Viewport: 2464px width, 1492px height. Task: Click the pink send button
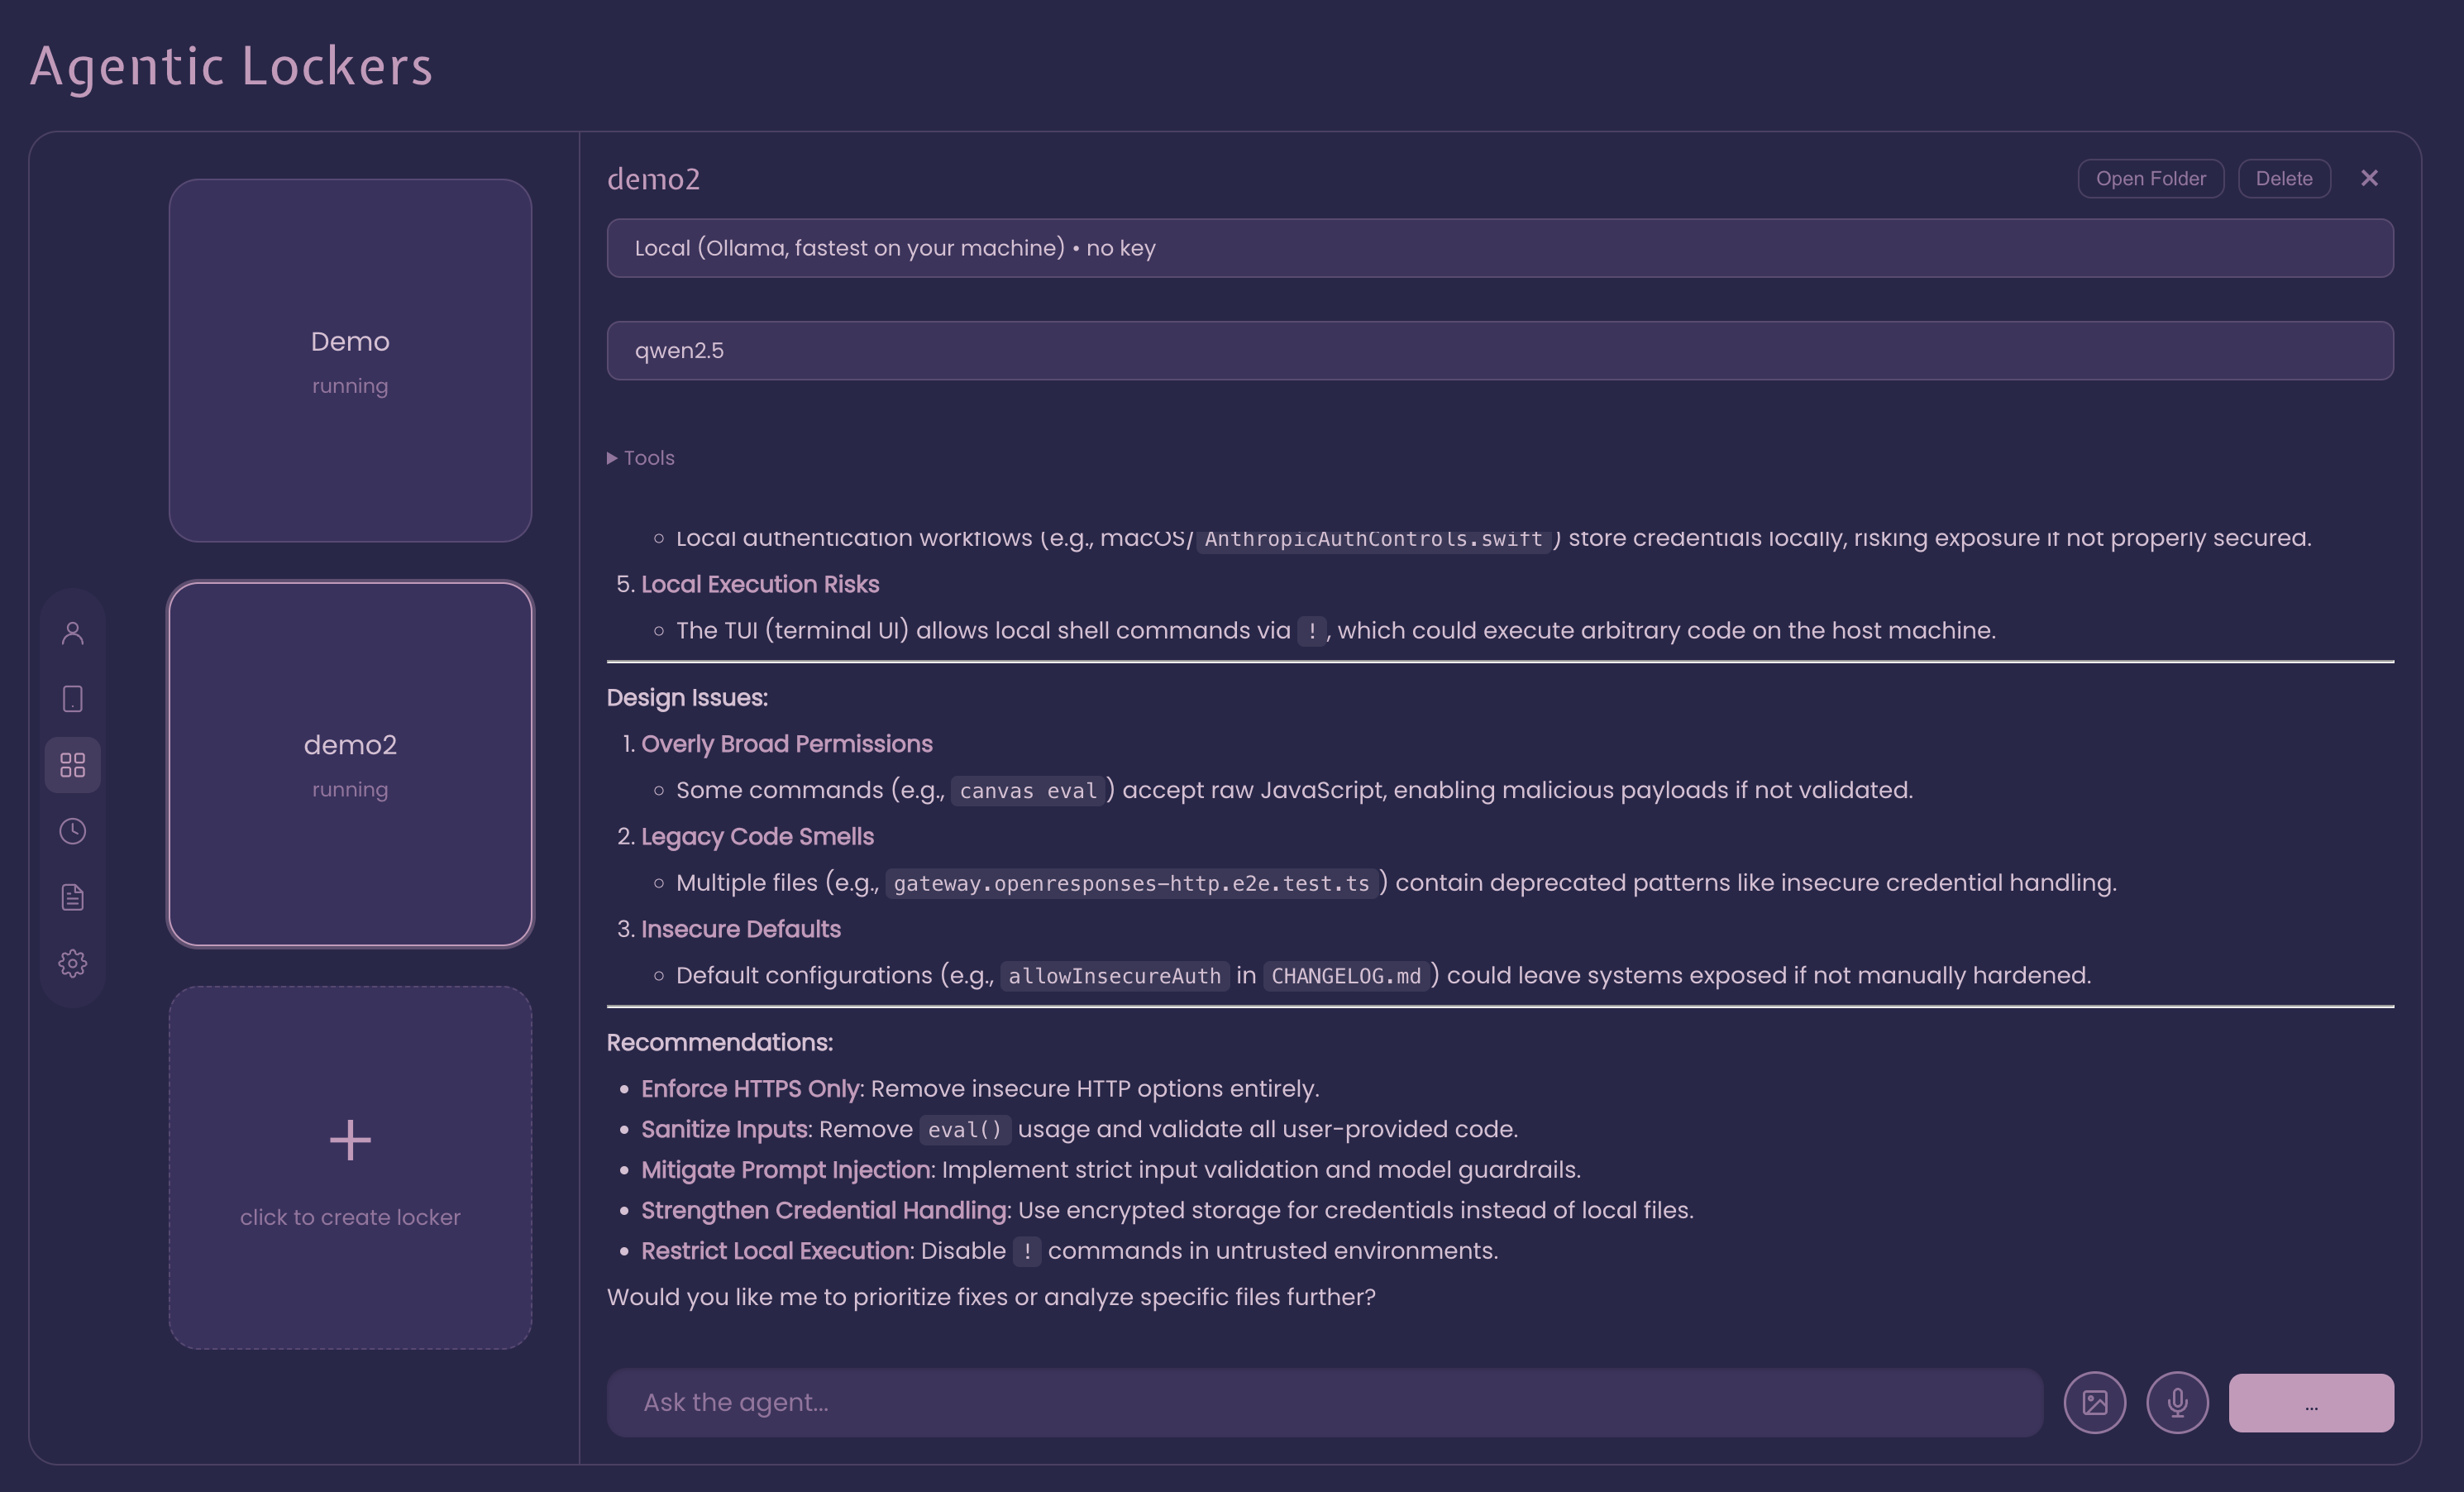click(x=2310, y=1402)
